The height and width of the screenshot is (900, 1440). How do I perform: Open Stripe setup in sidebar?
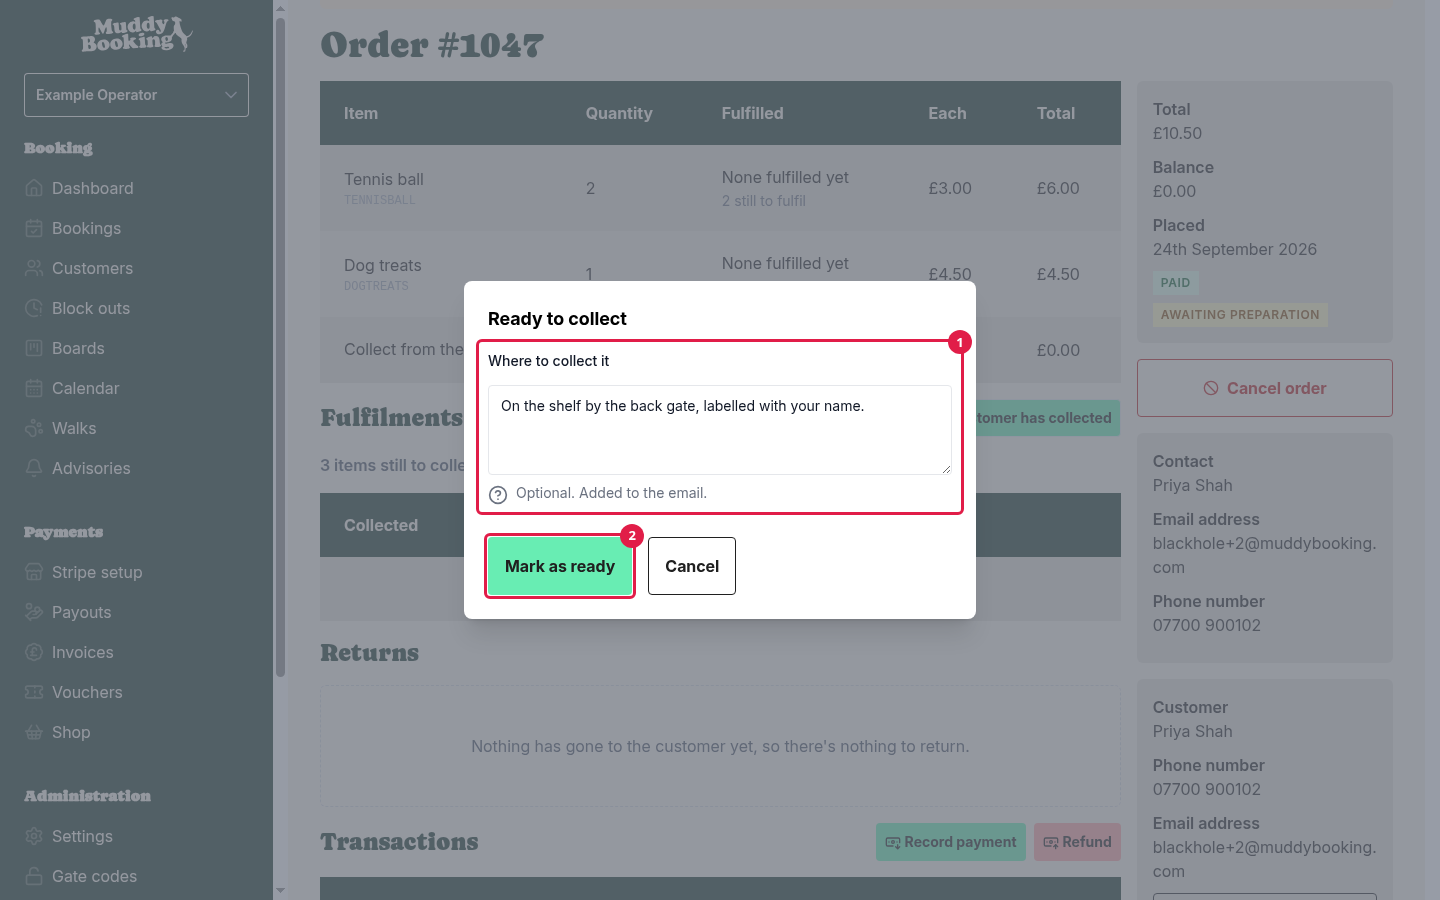coord(97,572)
